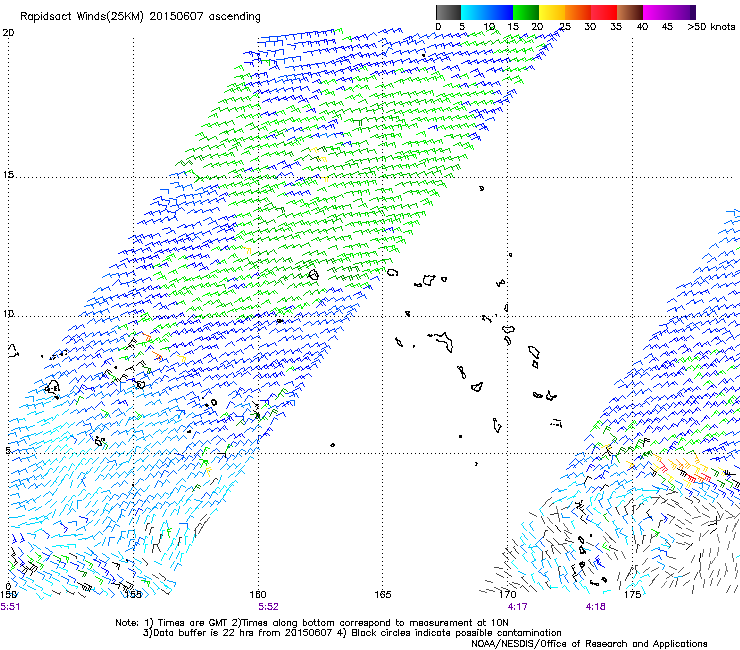Click the '>50 knots' legend label
Viewport: 740px width, 650px height.
pos(711,27)
